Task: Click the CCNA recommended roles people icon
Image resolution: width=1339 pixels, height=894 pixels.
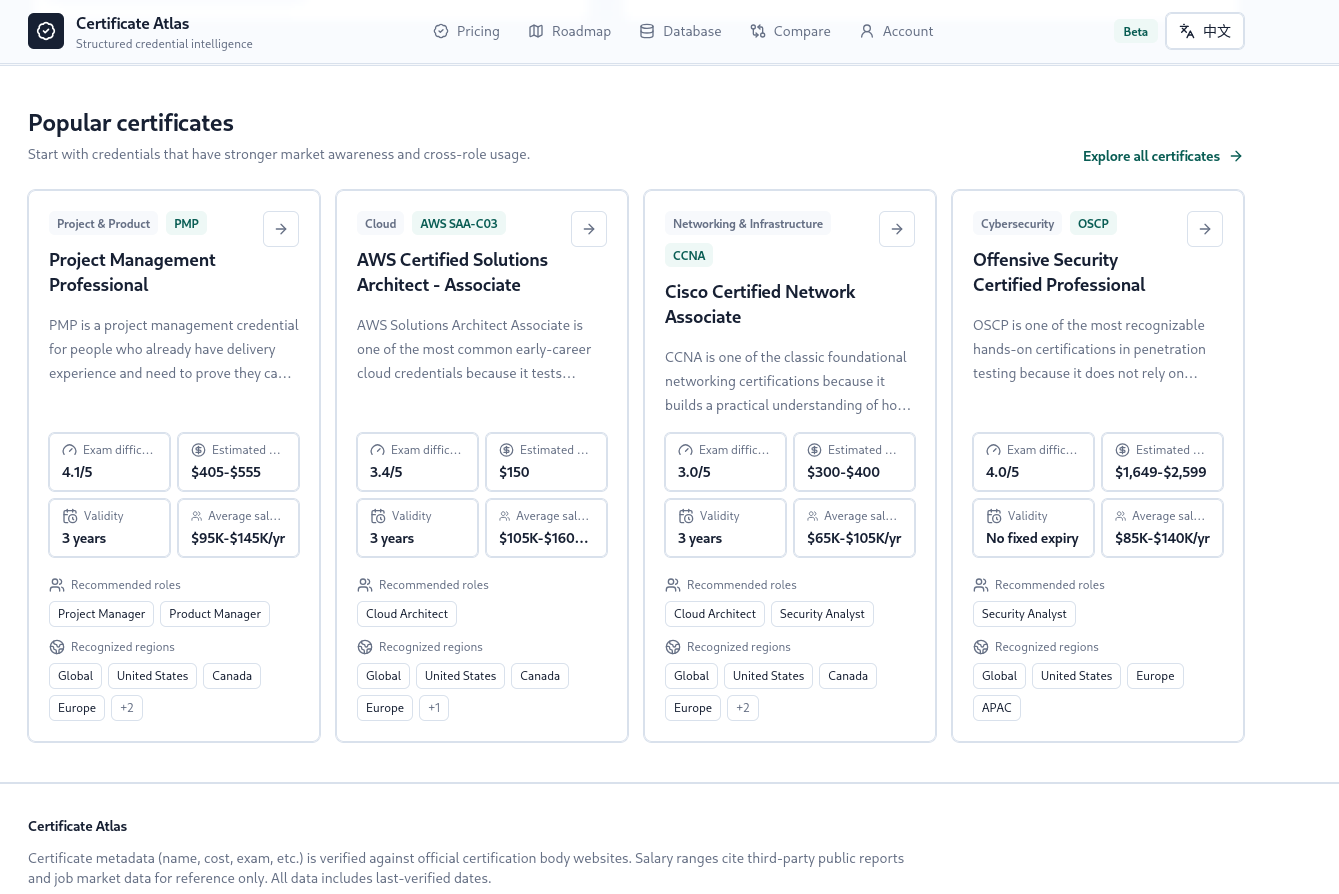Action: pyautogui.click(x=673, y=585)
